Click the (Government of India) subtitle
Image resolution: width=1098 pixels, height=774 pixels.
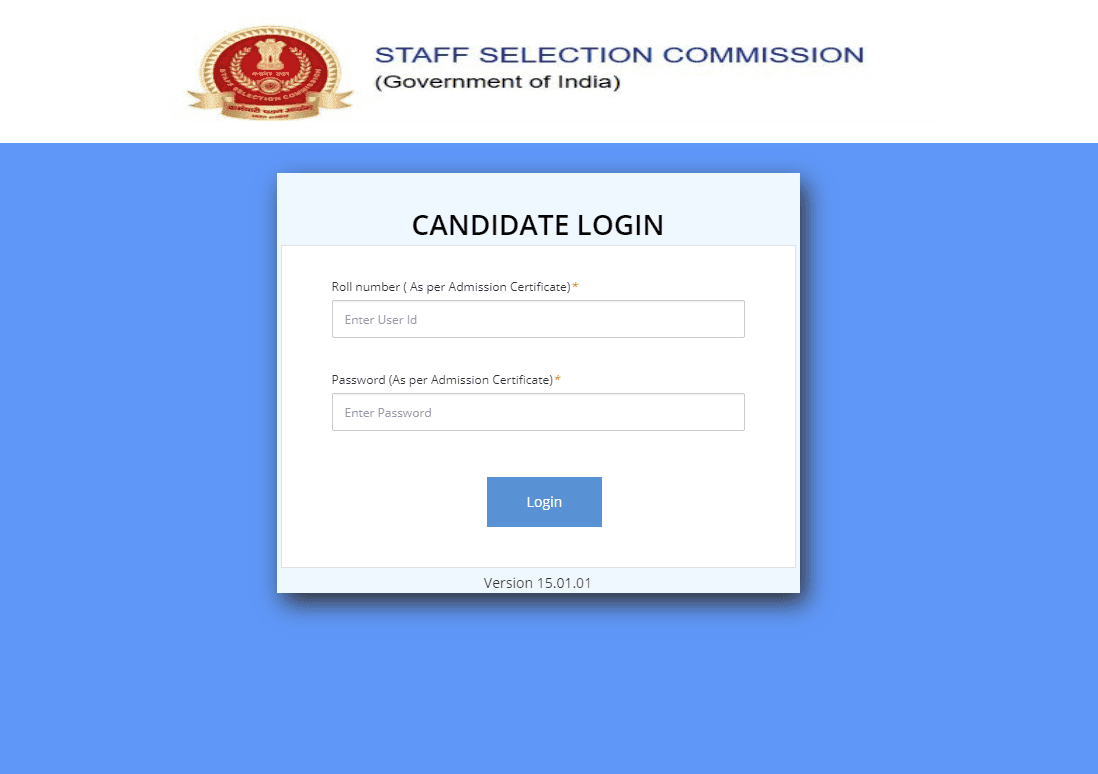(x=497, y=83)
